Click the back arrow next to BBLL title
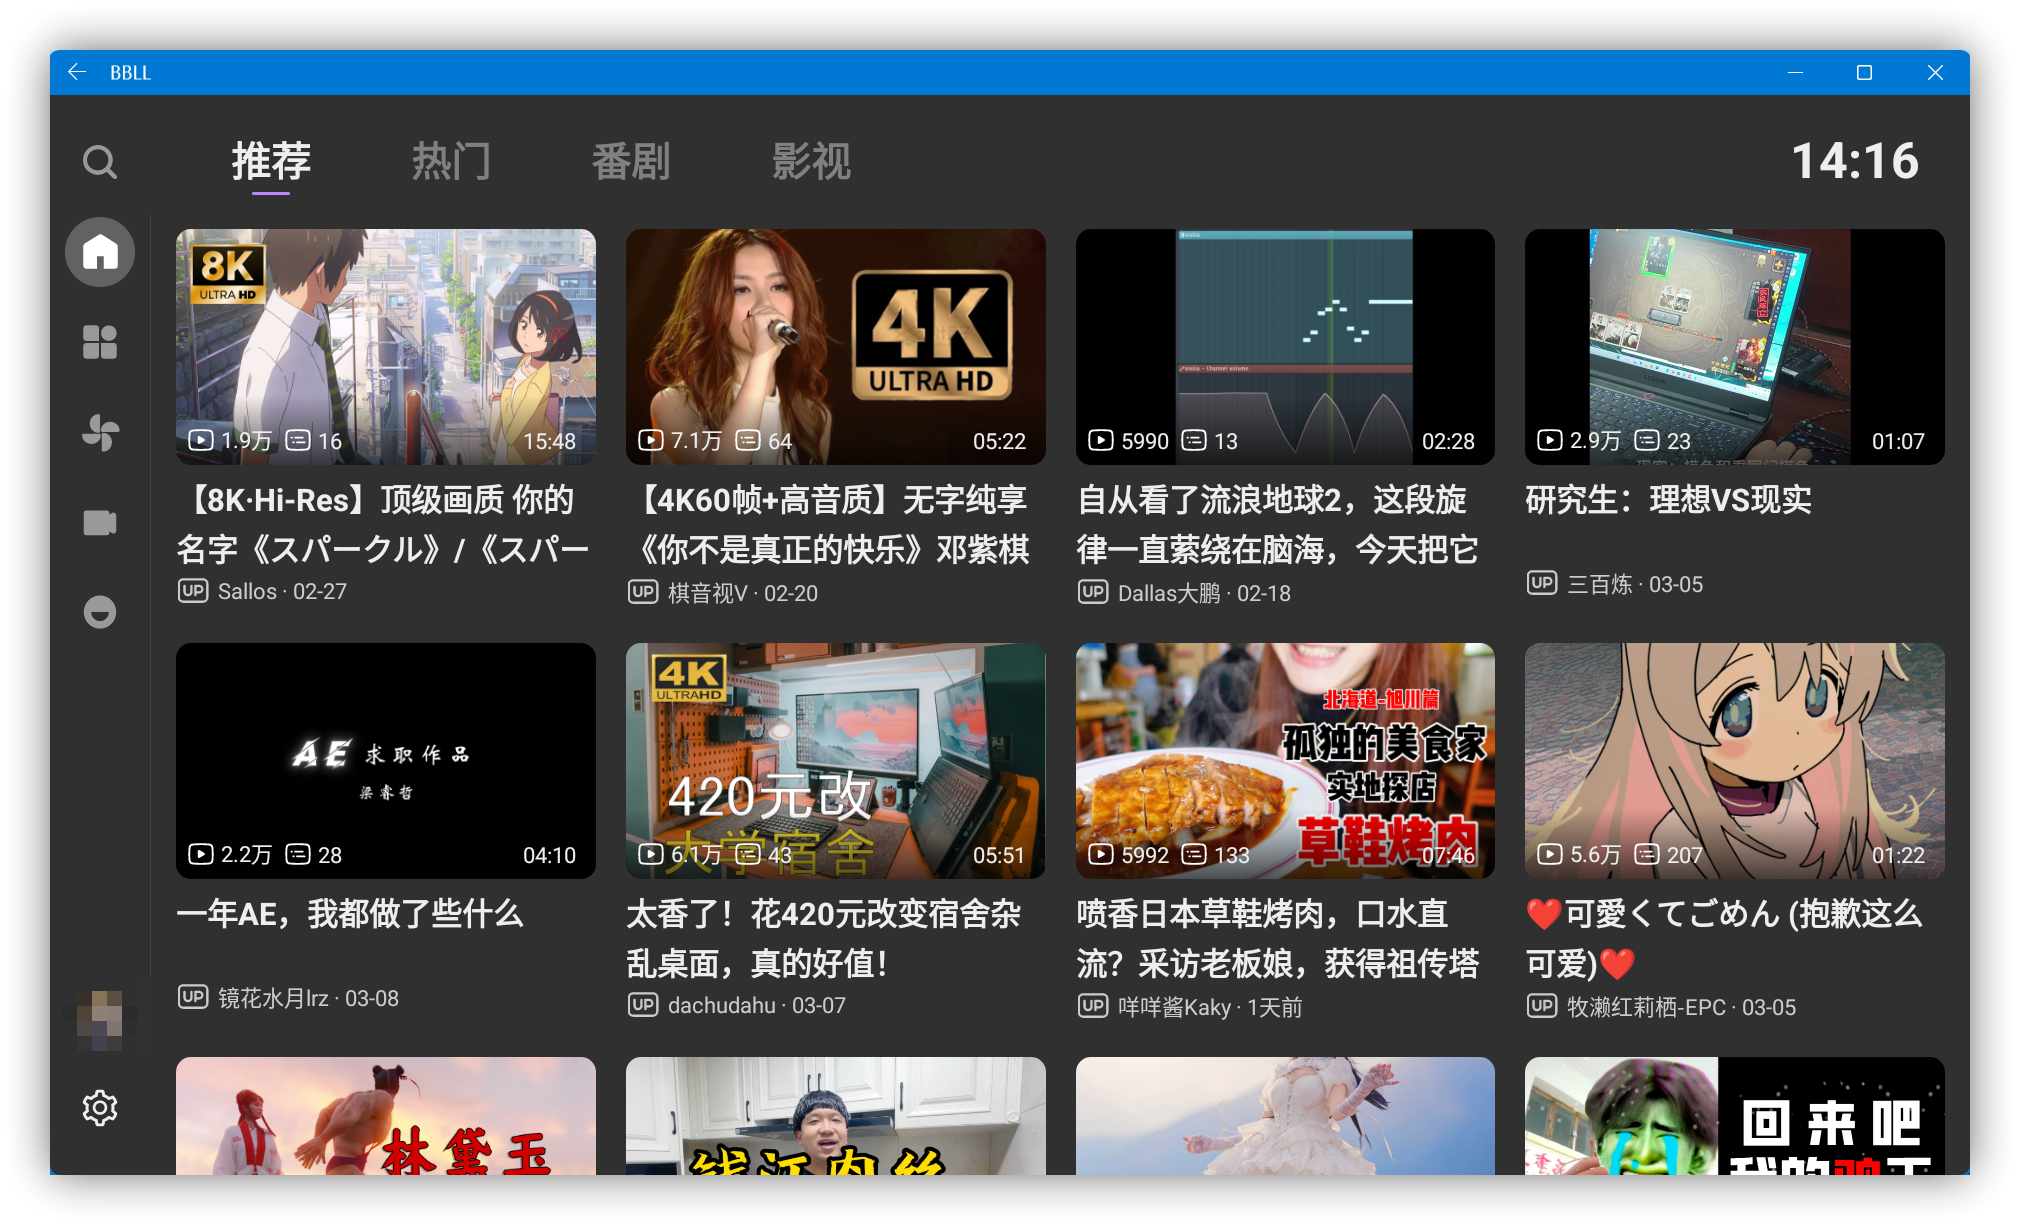Screen dimensions: 2020x1225 (x=77, y=71)
